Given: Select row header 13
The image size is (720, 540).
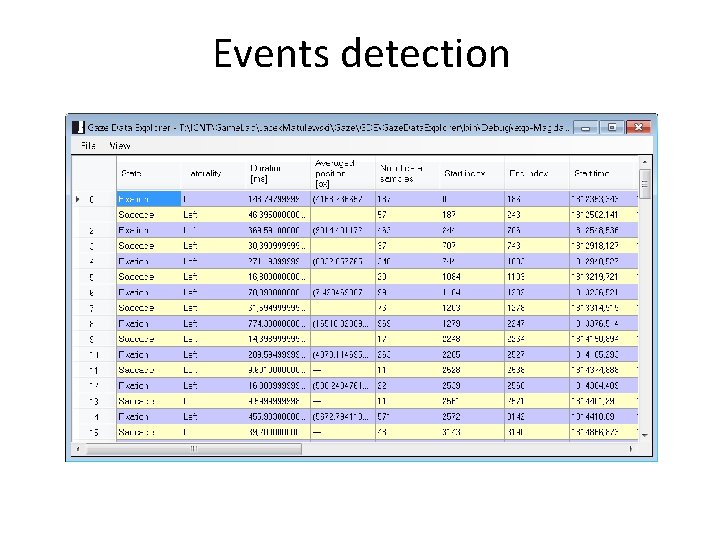Looking at the screenshot, I should coord(94,401).
